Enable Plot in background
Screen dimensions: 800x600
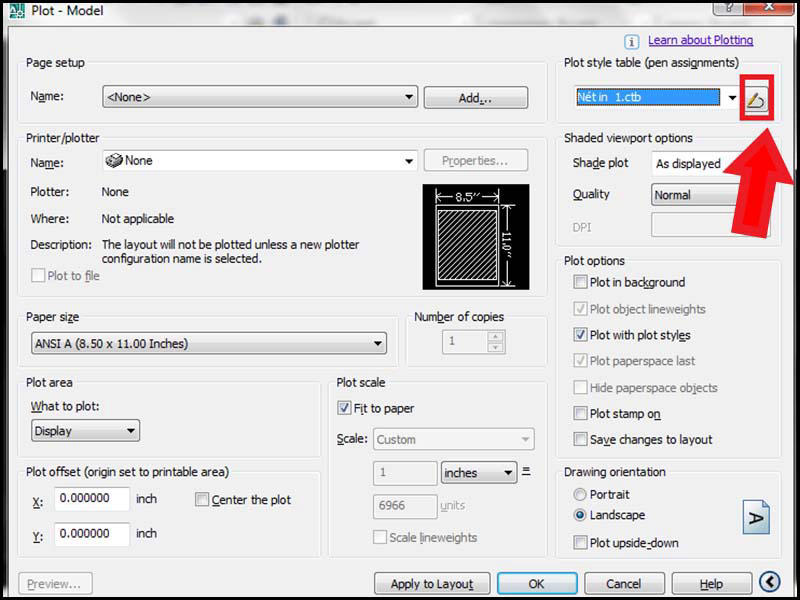click(580, 282)
